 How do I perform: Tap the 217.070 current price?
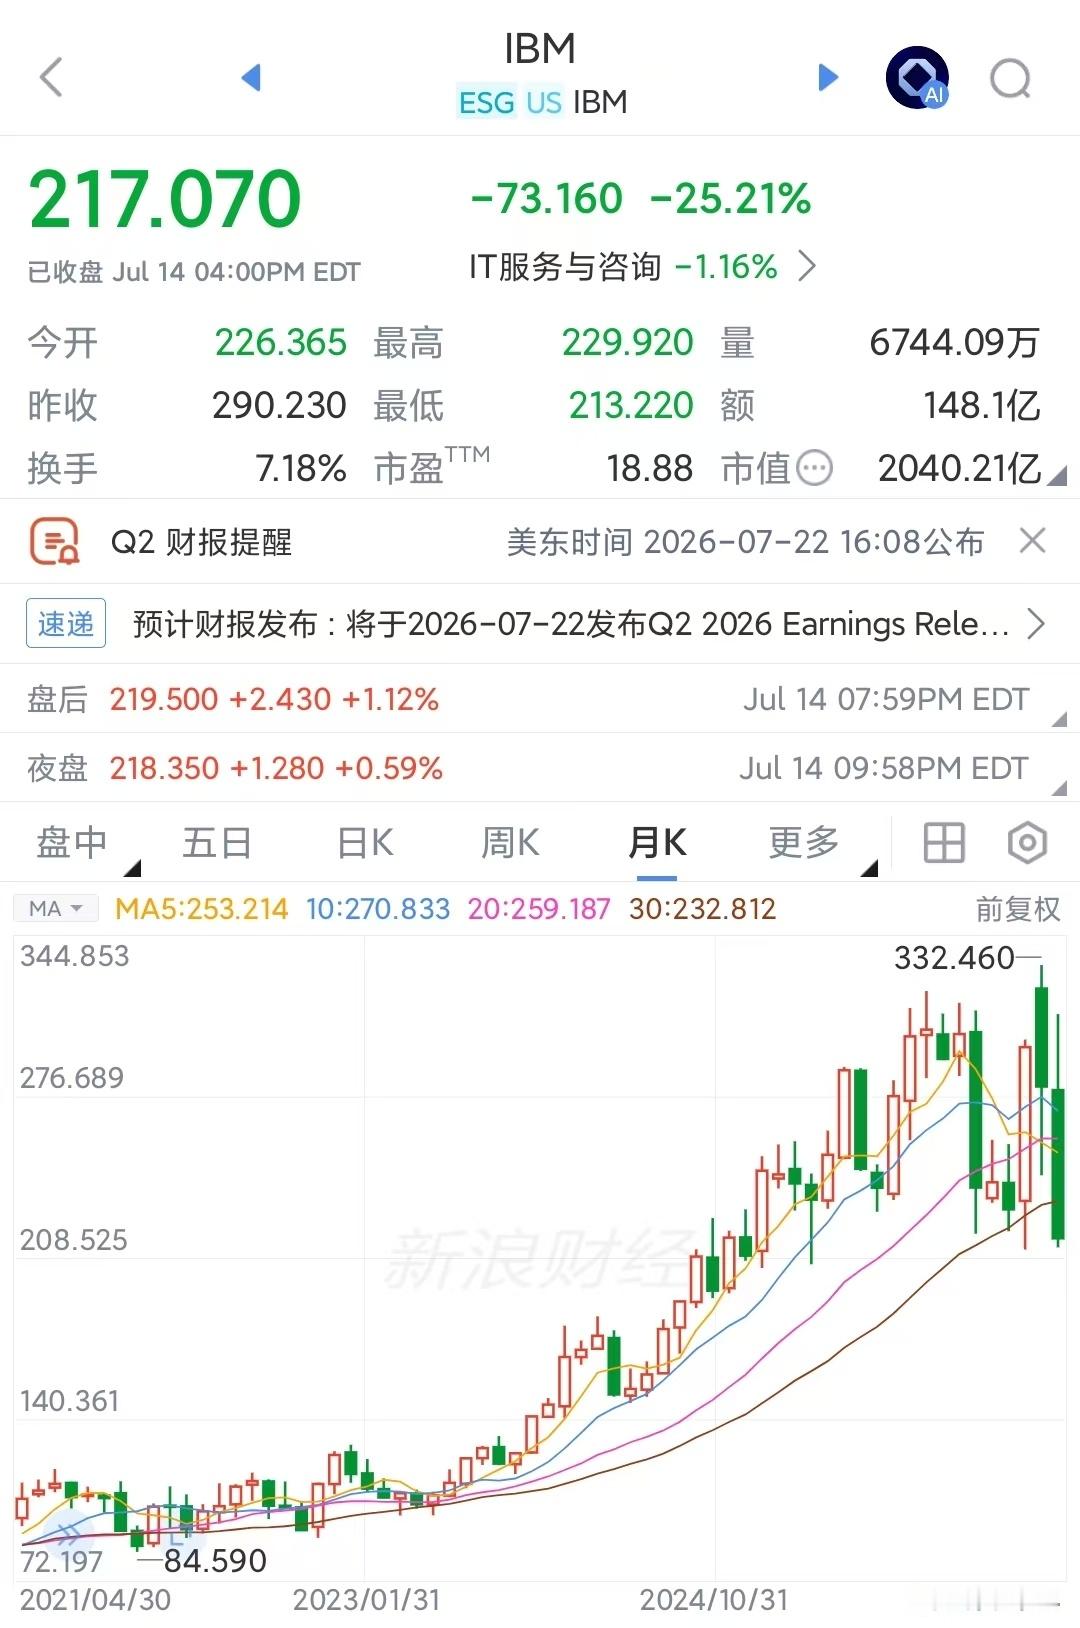click(164, 198)
